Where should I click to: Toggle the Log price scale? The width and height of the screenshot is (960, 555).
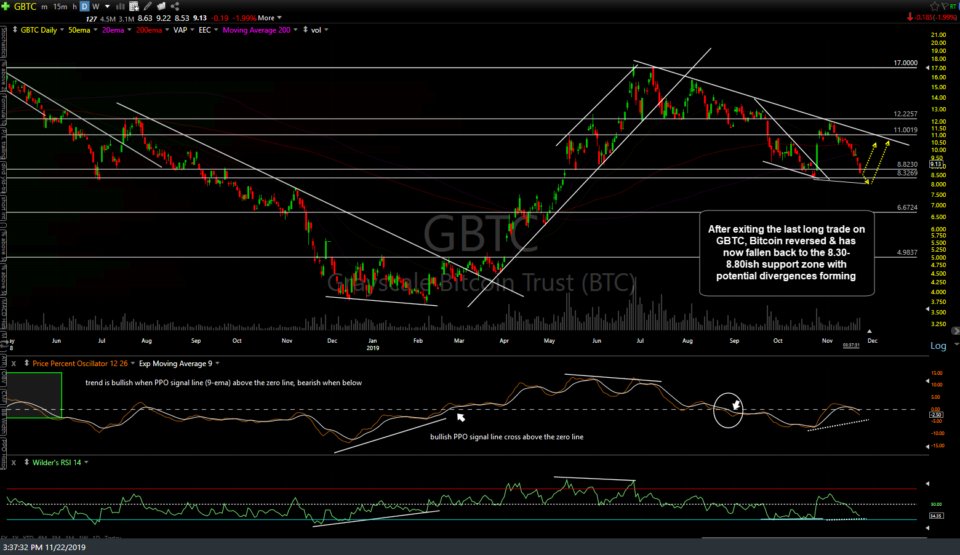(938, 346)
